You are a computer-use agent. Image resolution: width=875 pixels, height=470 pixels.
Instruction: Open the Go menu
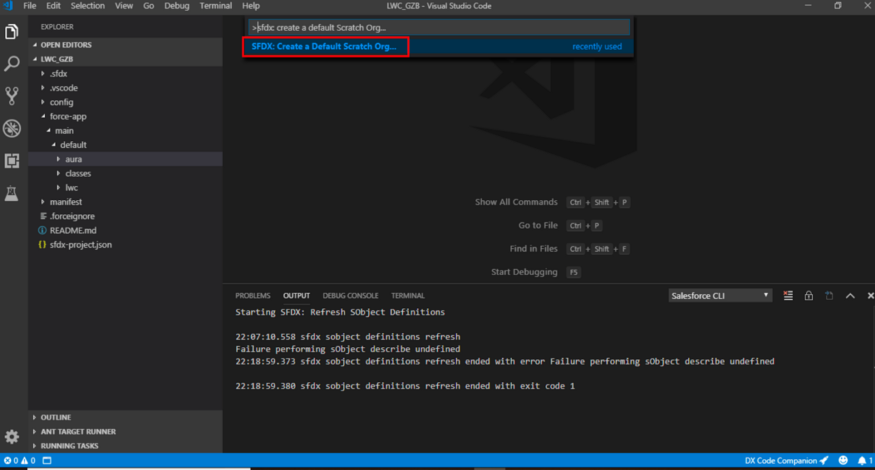click(x=148, y=6)
